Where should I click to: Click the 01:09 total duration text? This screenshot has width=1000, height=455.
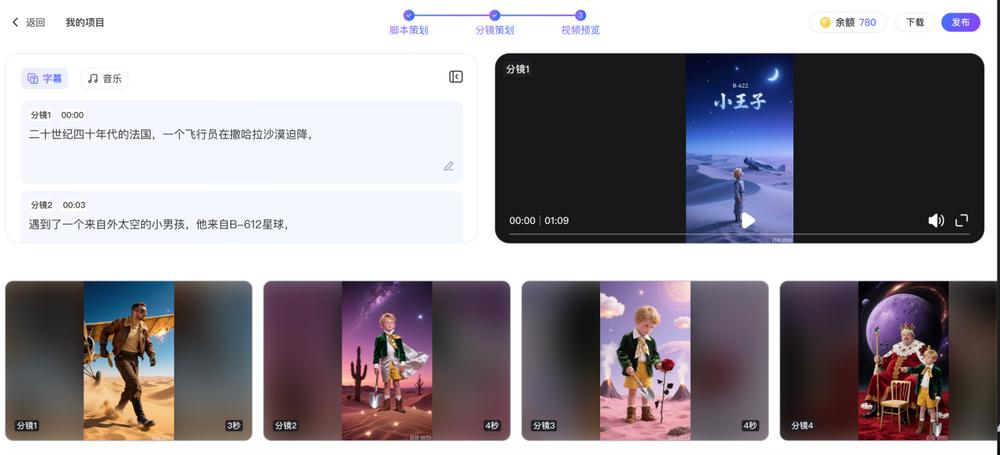tap(557, 221)
